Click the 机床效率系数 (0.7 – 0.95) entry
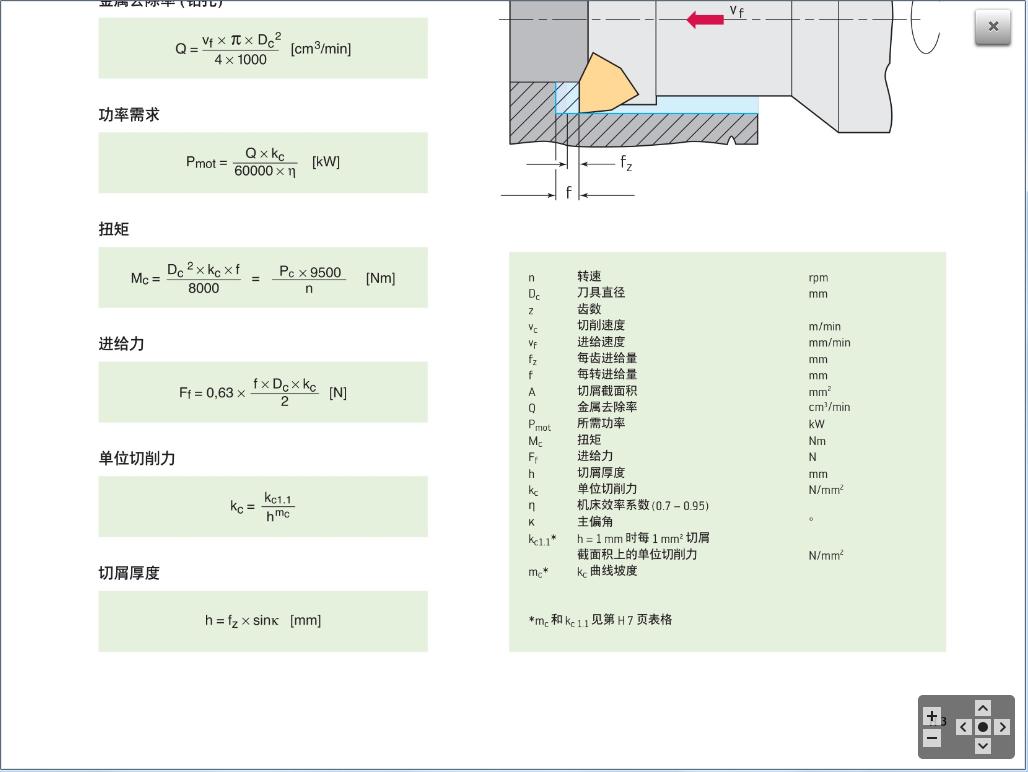The height and width of the screenshot is (772, 1028). [x=642, y=505]
